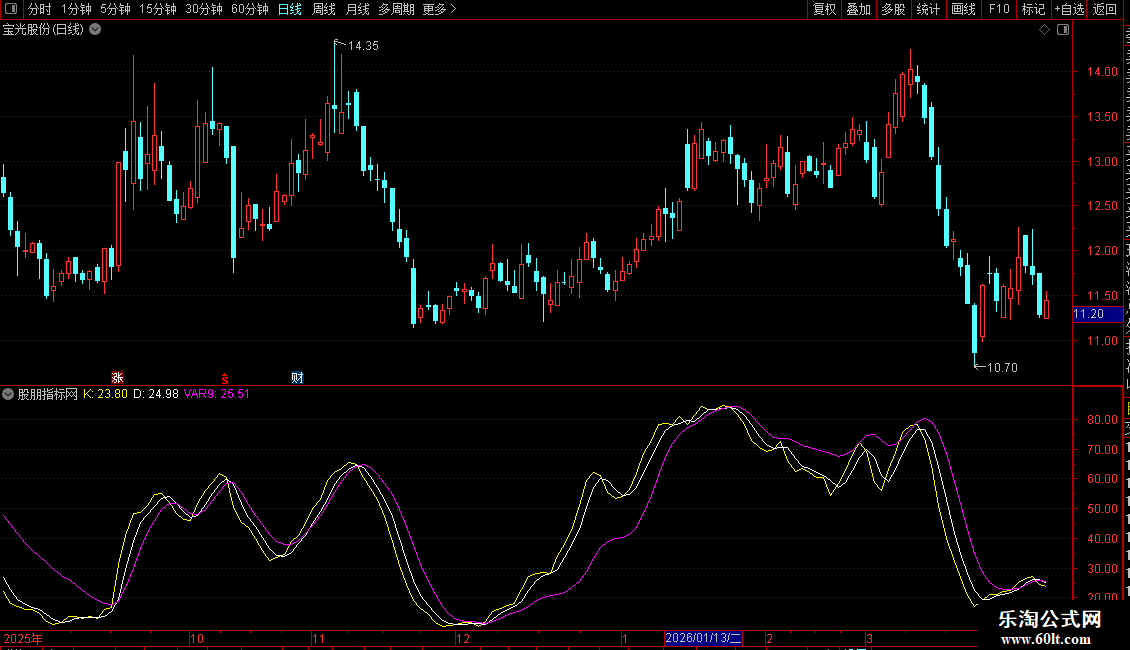Switch to the 月线 monthly chart
Viewport: 1130px width, 650px height.
coord(357,9)
